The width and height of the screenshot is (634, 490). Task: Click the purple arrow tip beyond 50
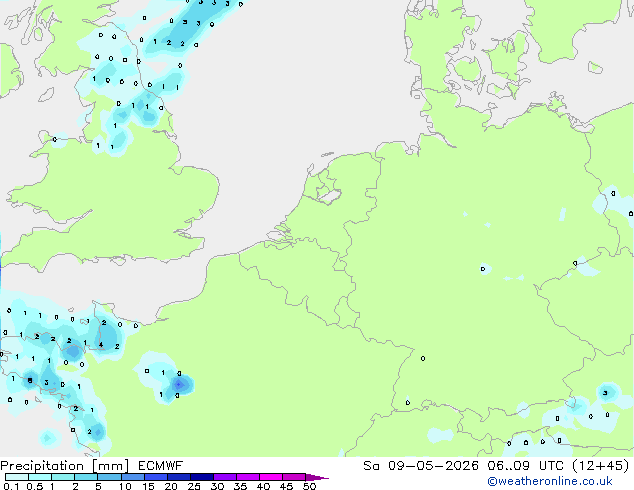pyautogui.click(x=317, y=477)
